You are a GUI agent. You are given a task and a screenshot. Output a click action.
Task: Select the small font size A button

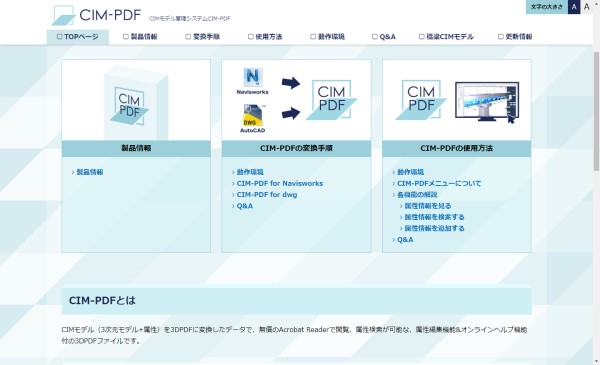(574, 7)
